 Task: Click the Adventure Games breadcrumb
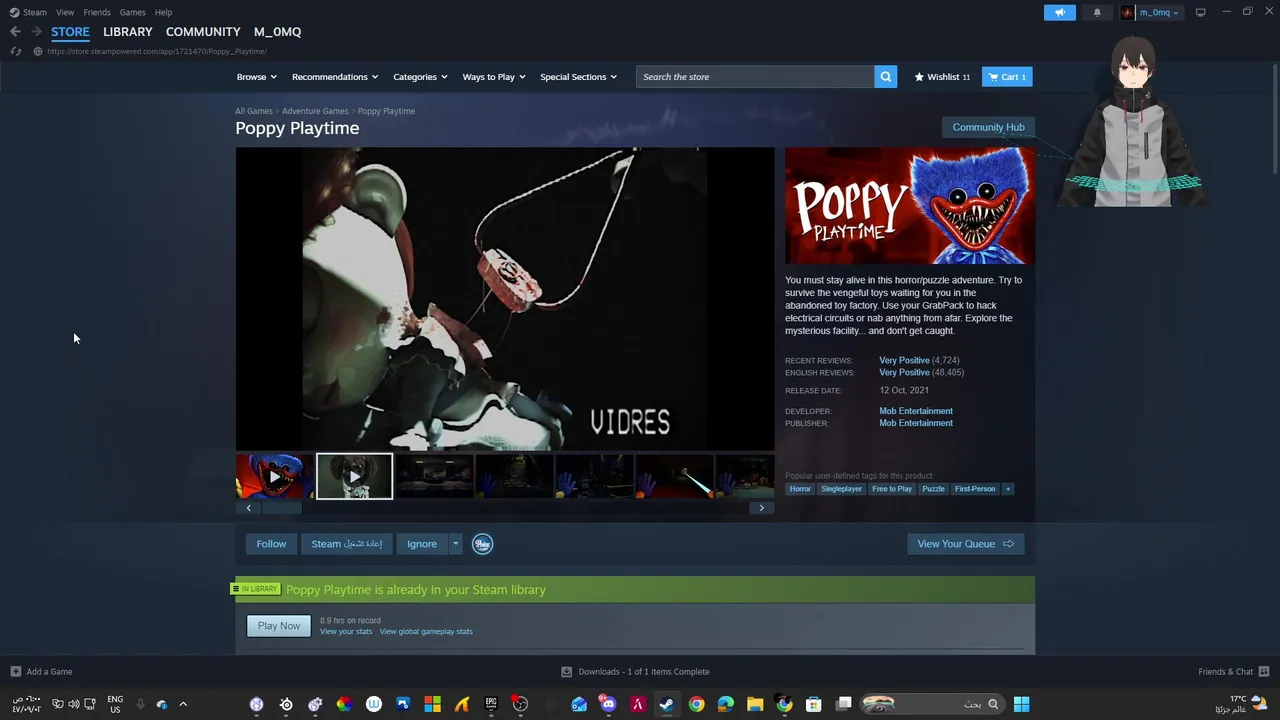pos(315,111)
